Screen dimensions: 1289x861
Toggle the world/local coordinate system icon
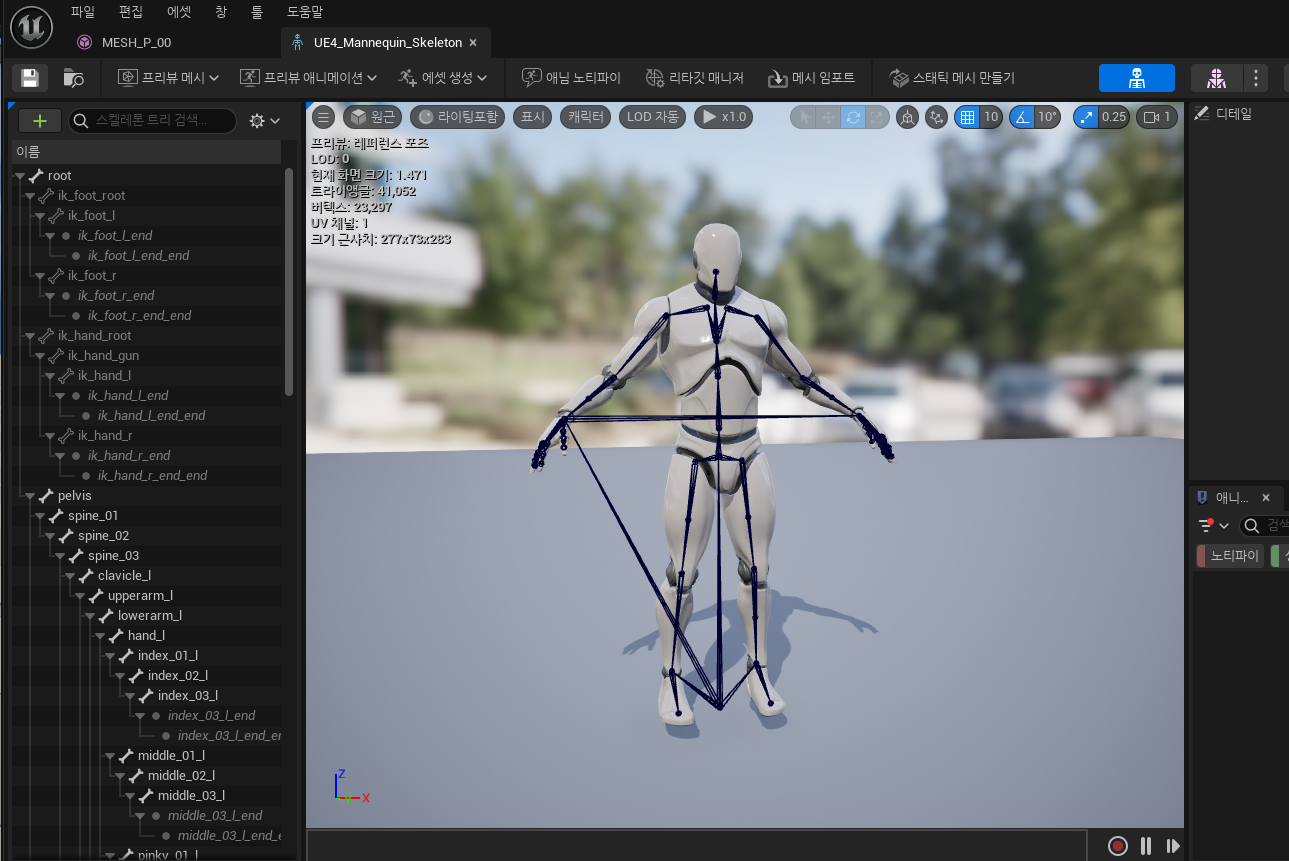[x=907, y=117]
